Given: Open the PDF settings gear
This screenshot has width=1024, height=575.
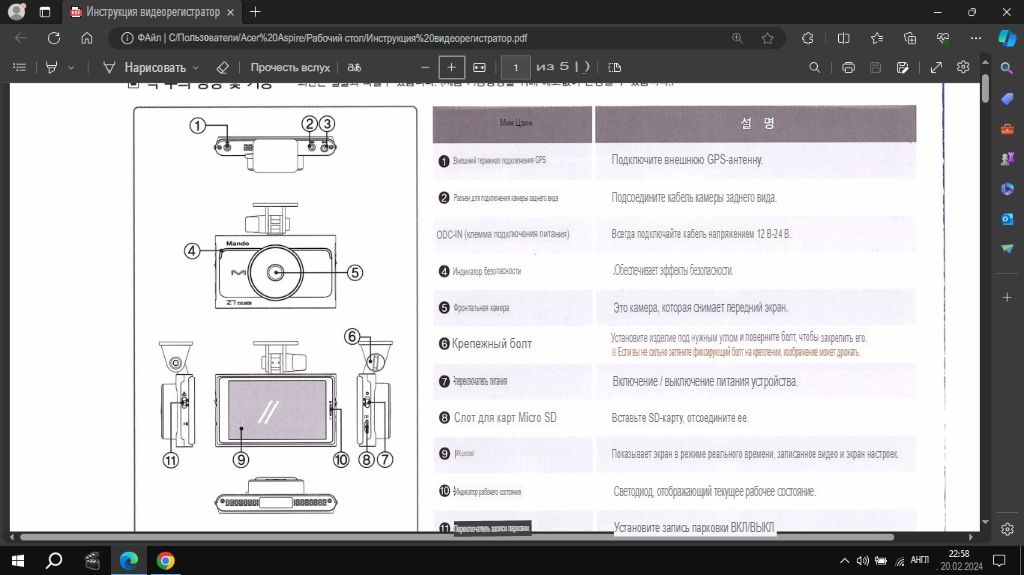Looking at the screenshot, I should pos(963,67).
